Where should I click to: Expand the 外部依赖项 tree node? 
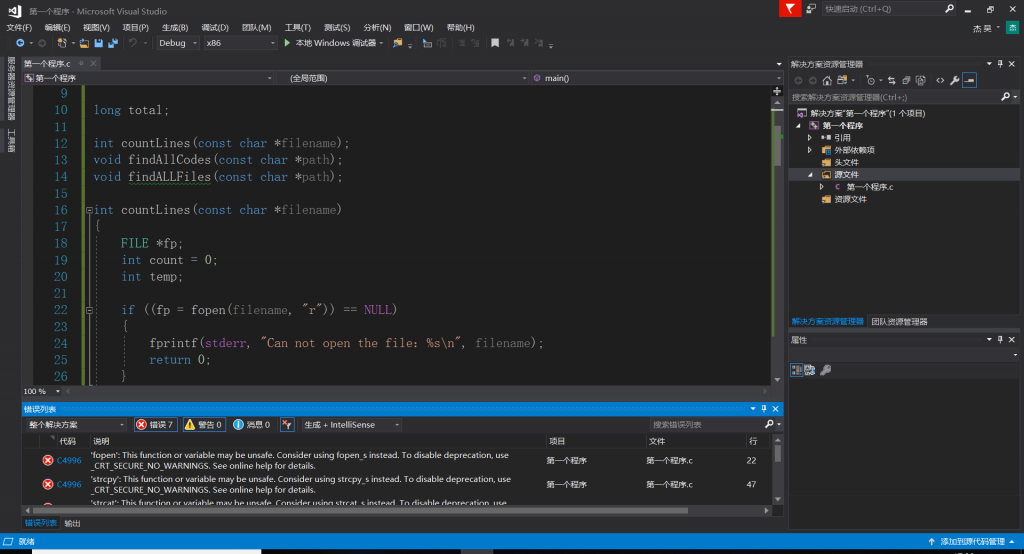pos(810,150)
